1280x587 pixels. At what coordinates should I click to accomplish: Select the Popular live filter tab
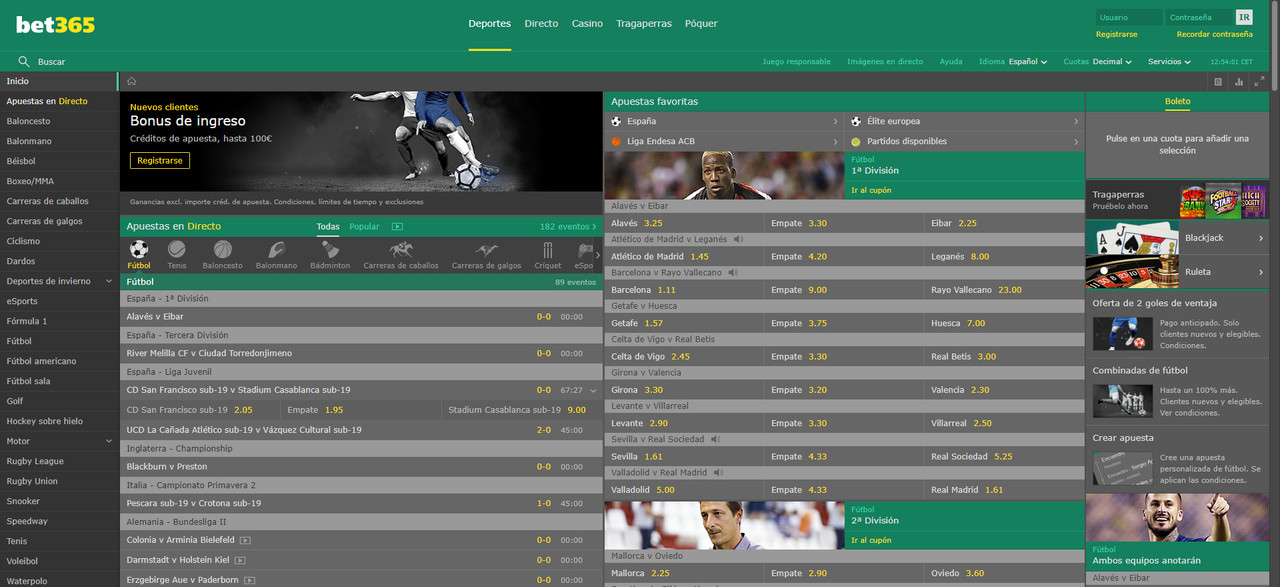click(364, 227)
